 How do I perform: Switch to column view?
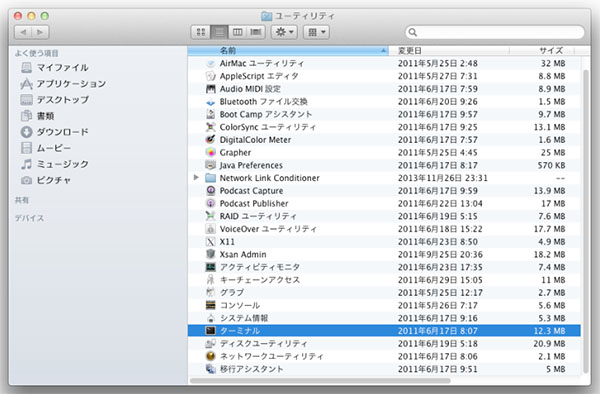(x=238, y=32)
